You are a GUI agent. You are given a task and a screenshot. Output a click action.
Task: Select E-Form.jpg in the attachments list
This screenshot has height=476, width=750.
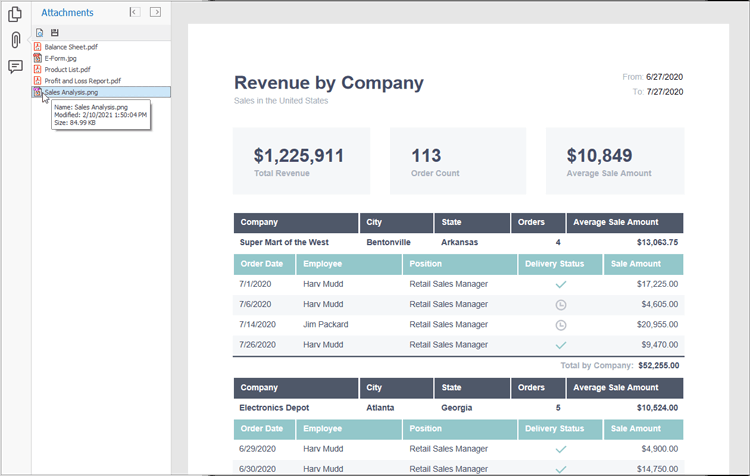pyautogui.click(x=61, y=58)
